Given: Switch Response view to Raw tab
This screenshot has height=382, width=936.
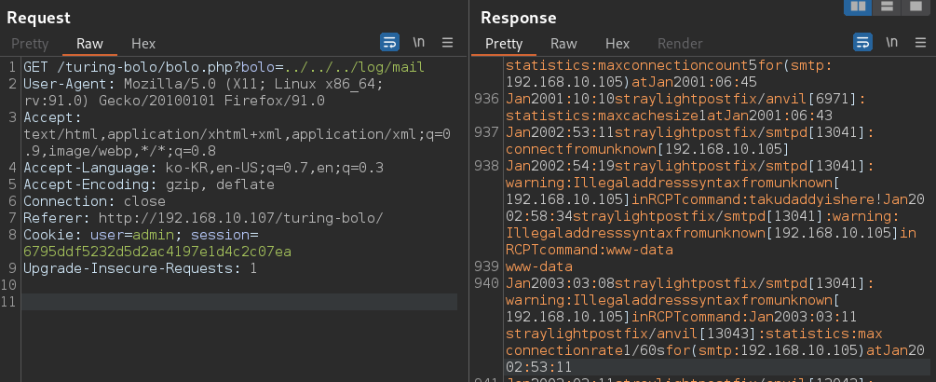Looking at the screenshot, I should tap(564, 44).
